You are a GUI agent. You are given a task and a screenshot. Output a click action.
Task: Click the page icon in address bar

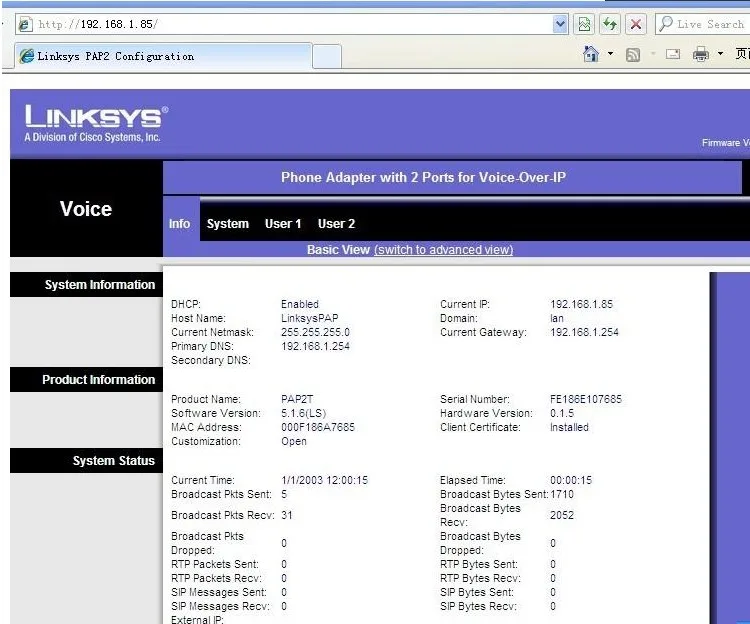(x=25, y=24)
